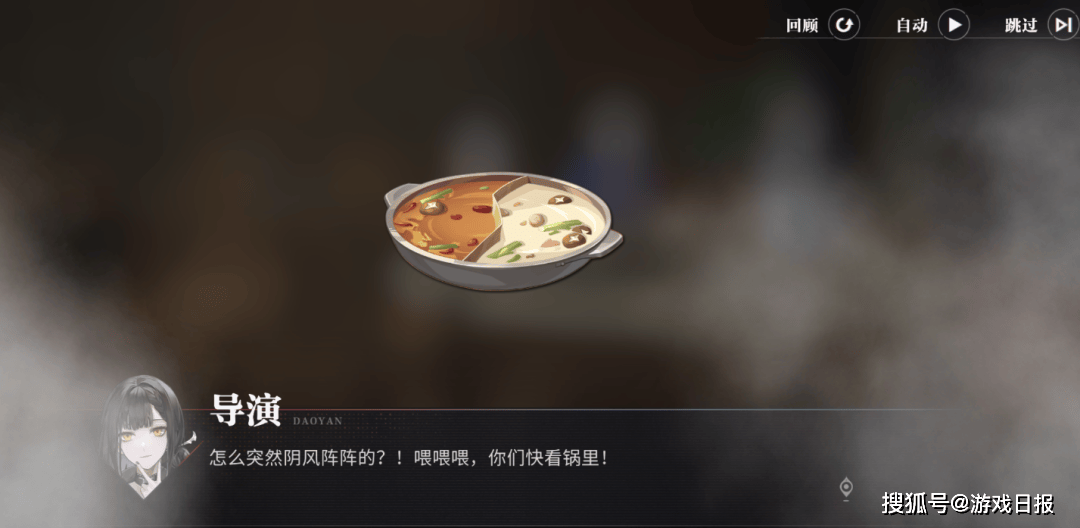This screenshot has width=1080, height=528.
Task: Click the 回顾 circular arrow review icon
Action: [x=843, y=25]
